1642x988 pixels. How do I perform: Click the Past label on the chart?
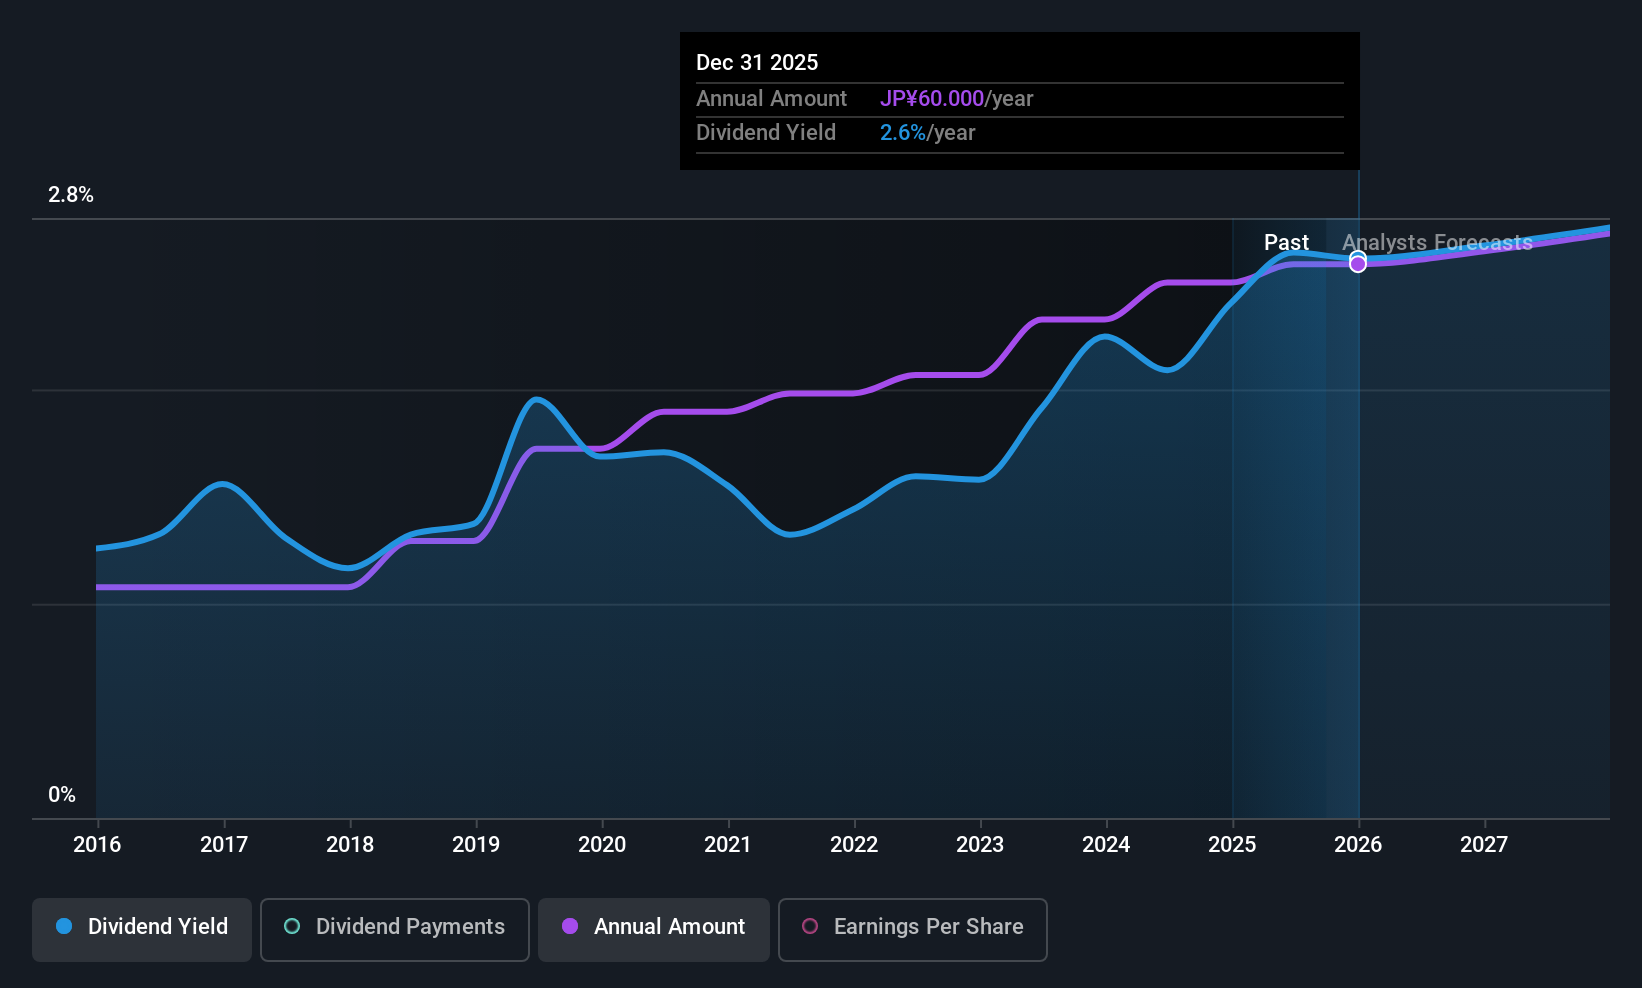coord(1286,243)
